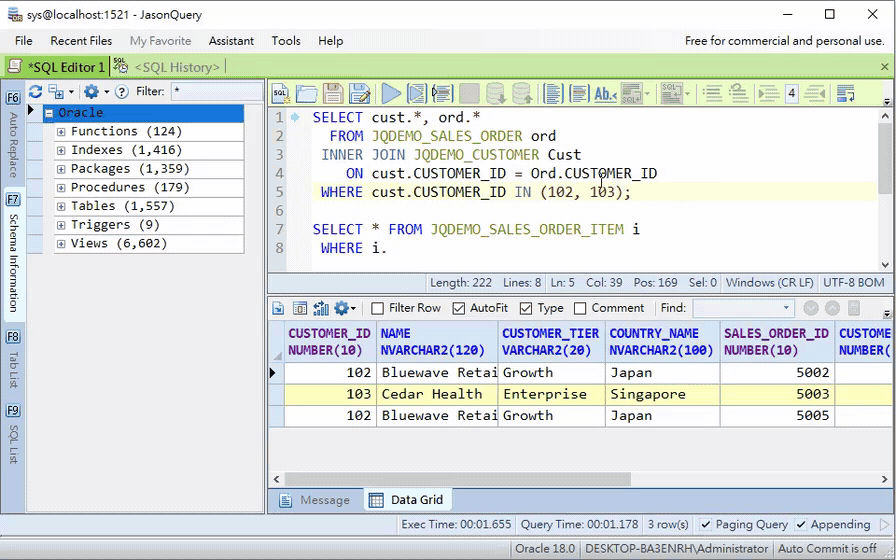Click the execute-to-cursor script icon
896x560 pixels.
point(443,93)
